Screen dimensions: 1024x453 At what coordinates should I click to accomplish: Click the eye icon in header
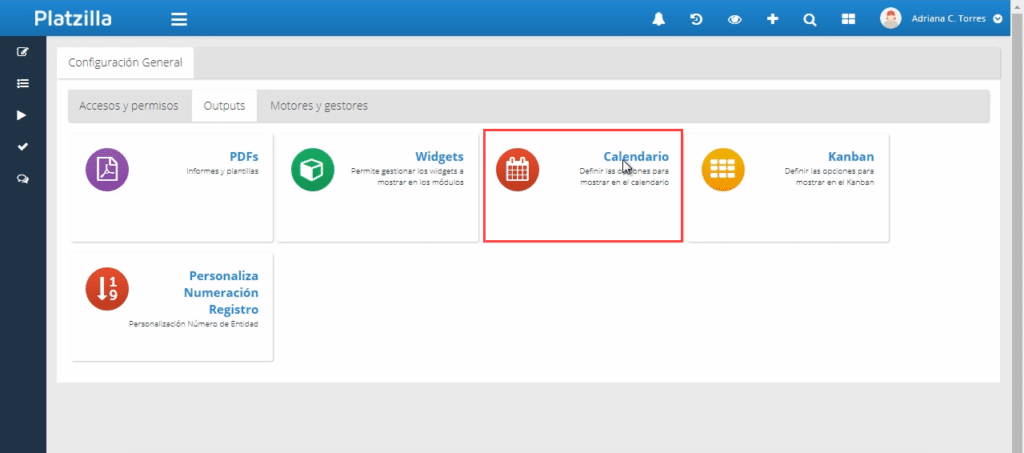(x=735, y=20)
